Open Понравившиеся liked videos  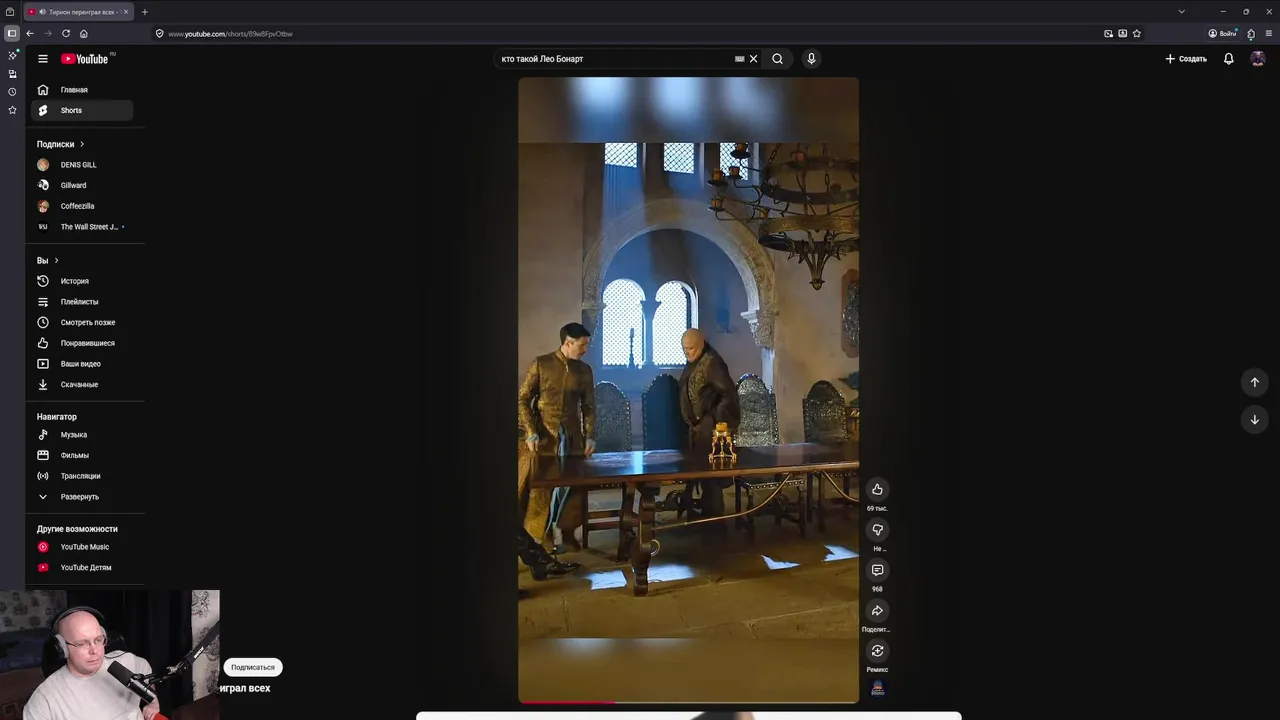[80, 343]
